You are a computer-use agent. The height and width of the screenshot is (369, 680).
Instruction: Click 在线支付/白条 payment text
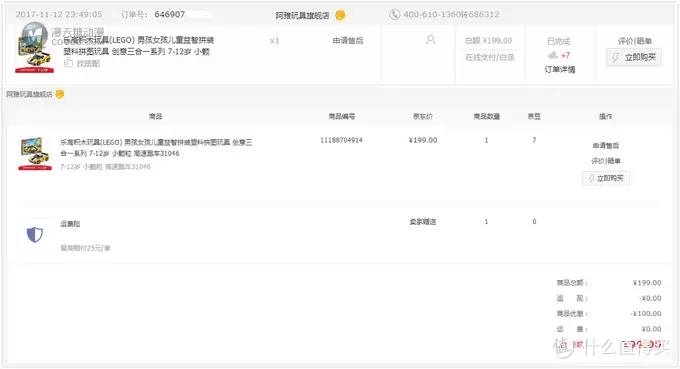[490, 57]
